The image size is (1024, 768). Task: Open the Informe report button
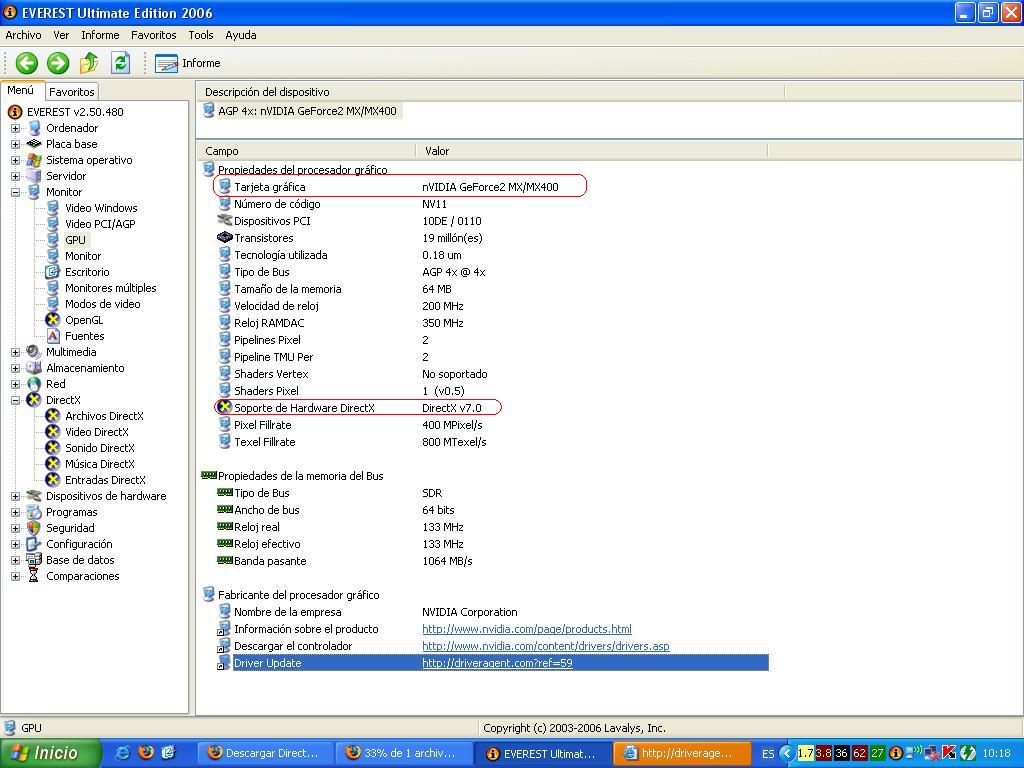tap(188, 63)
